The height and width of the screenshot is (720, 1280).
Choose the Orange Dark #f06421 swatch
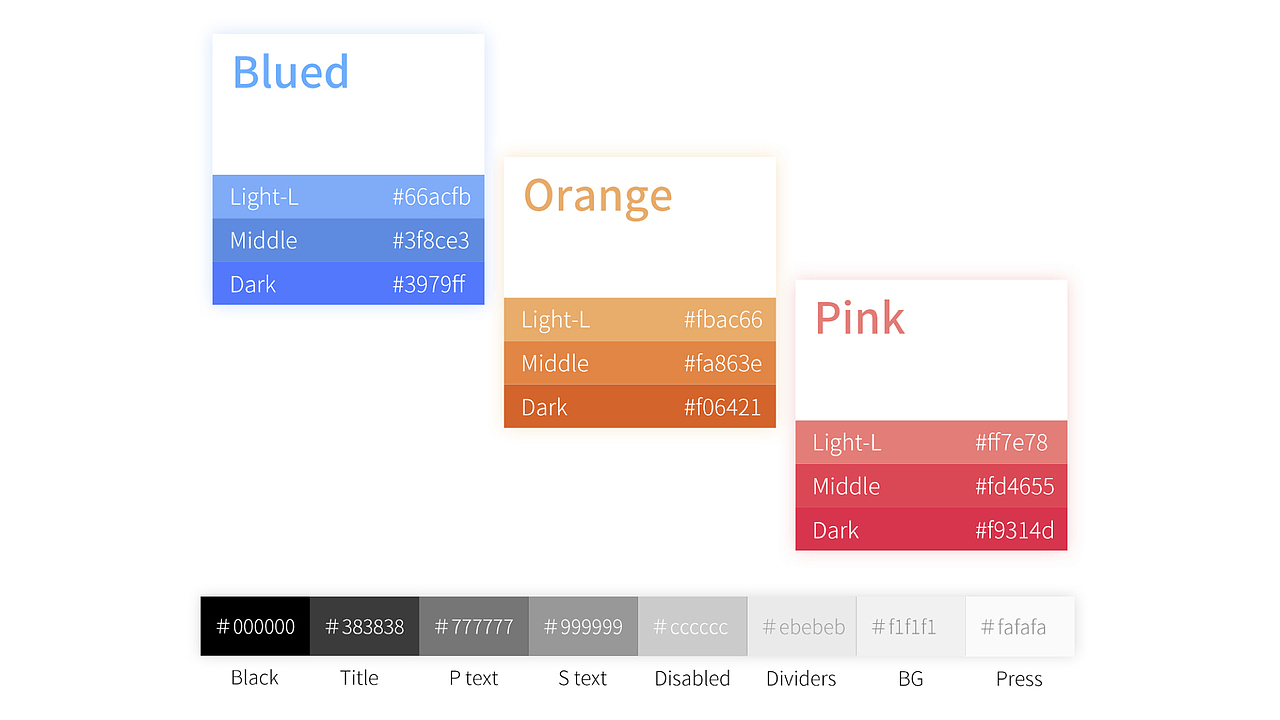(640, 406)
